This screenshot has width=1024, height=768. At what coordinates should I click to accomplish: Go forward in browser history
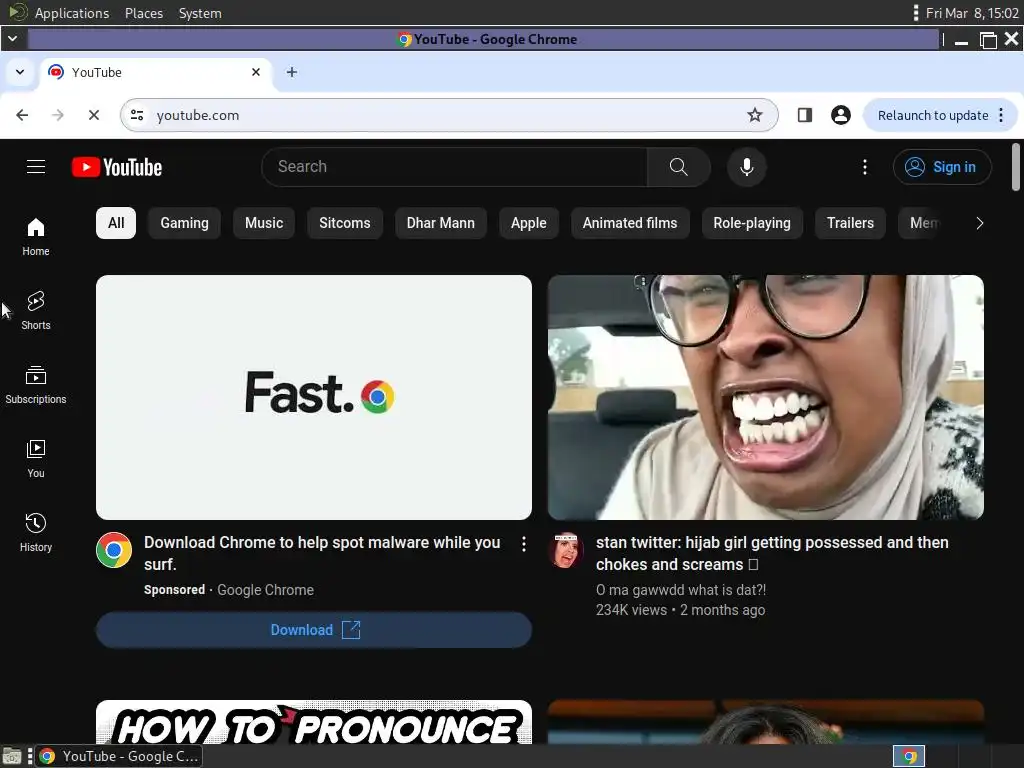(x=58, y=115)
